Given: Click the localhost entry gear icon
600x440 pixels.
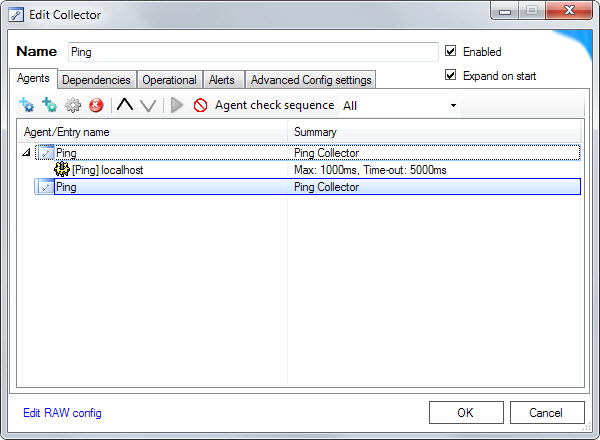Looking at the screenshot, I should pyautogui.click(x=62, y=169).
